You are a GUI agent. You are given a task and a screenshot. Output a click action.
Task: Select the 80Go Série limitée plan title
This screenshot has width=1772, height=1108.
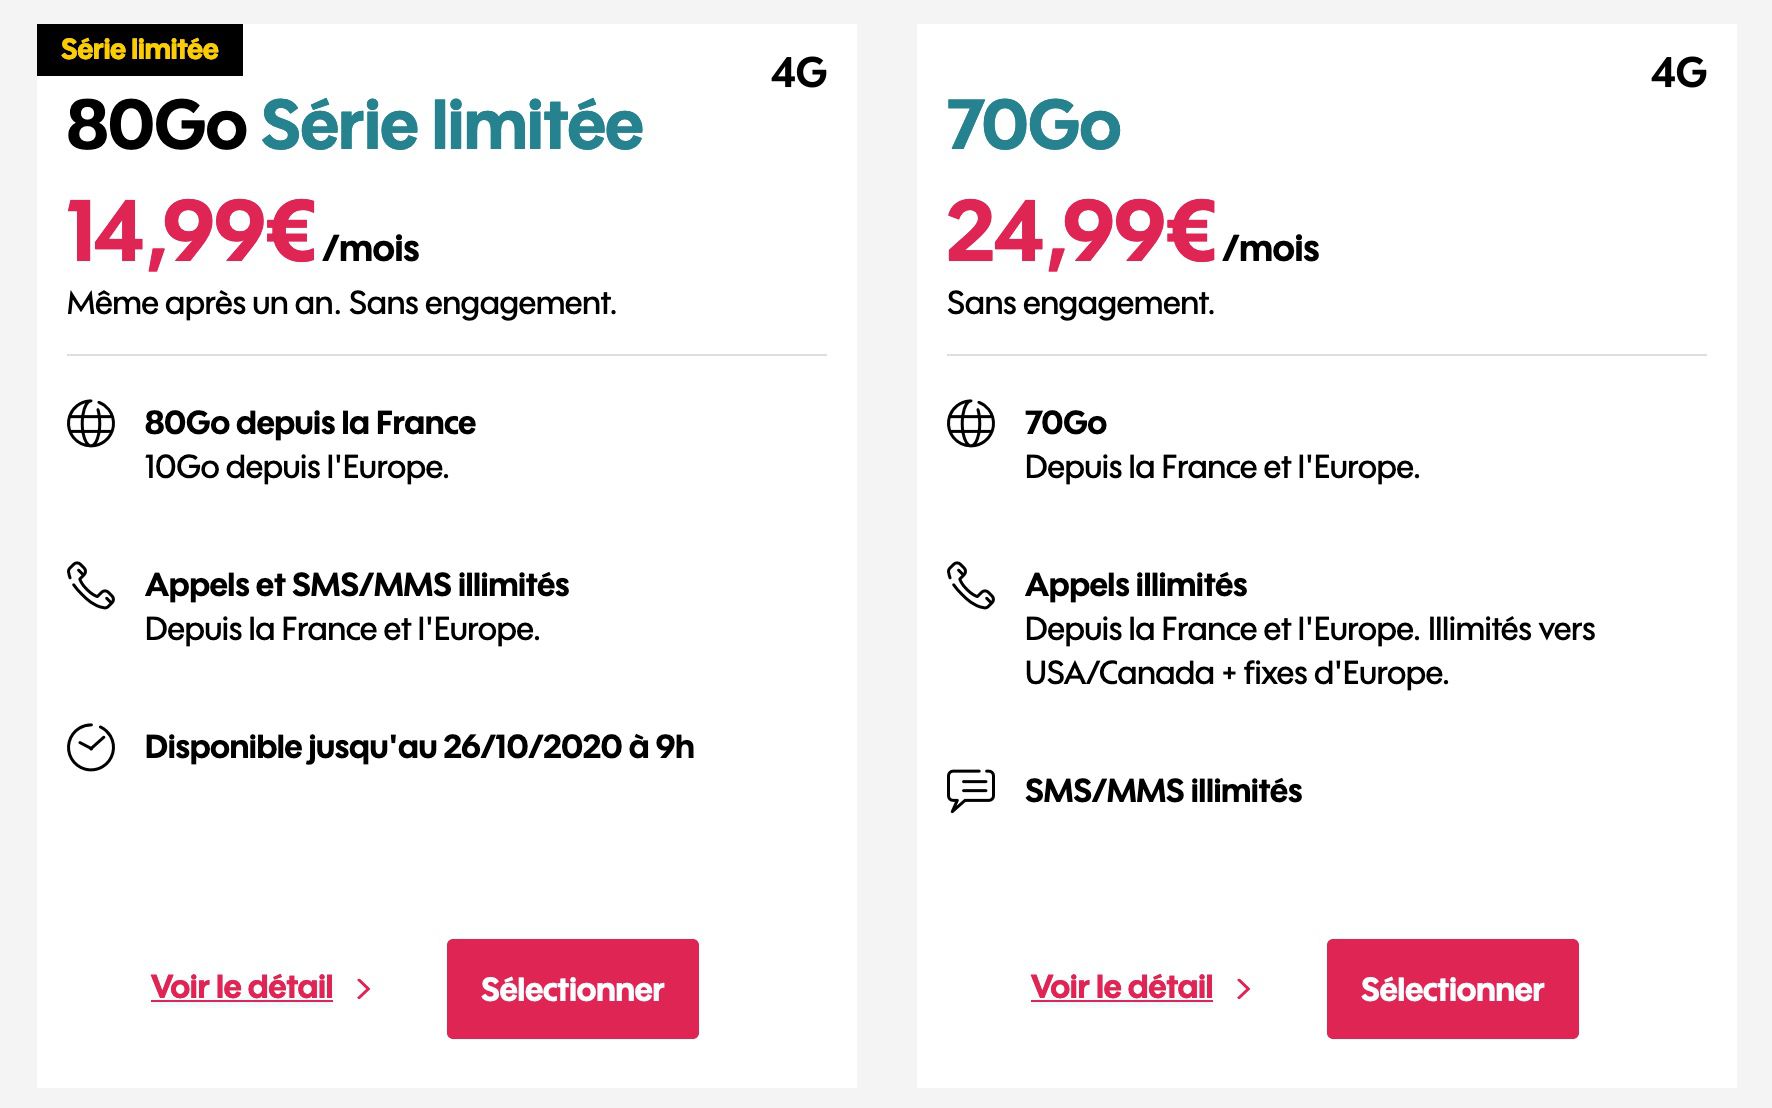(355, 125)
